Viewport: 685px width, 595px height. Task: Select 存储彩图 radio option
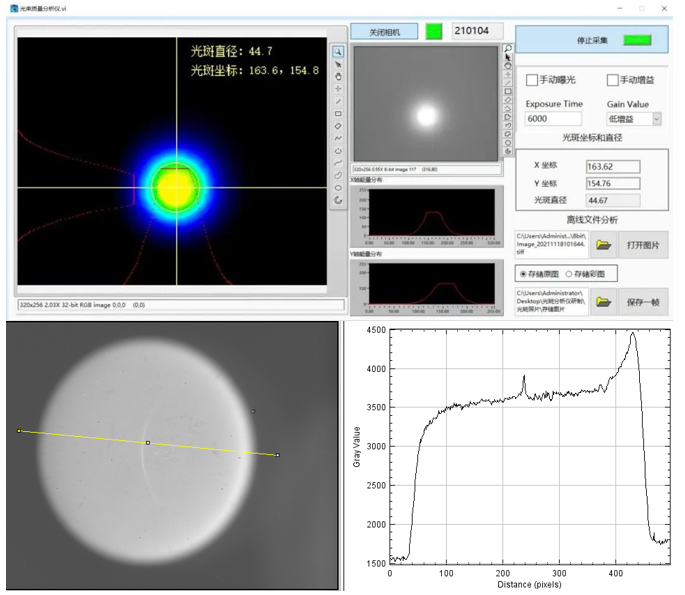(x=569, y=274)
